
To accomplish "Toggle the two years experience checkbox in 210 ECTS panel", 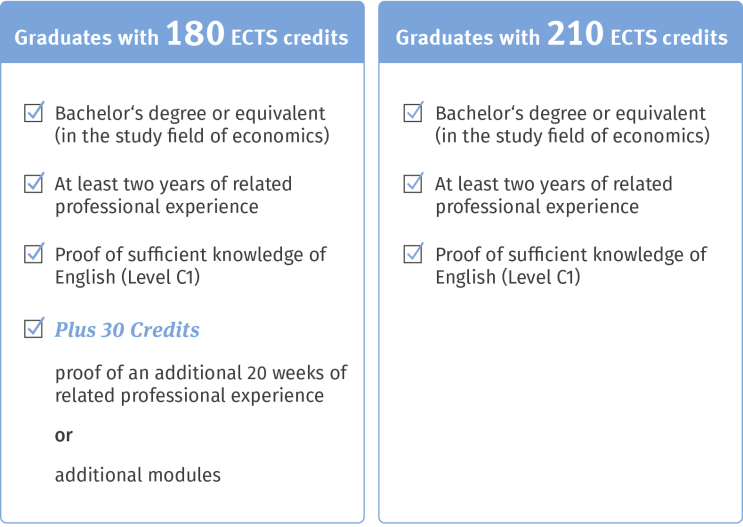I will 414,183.
